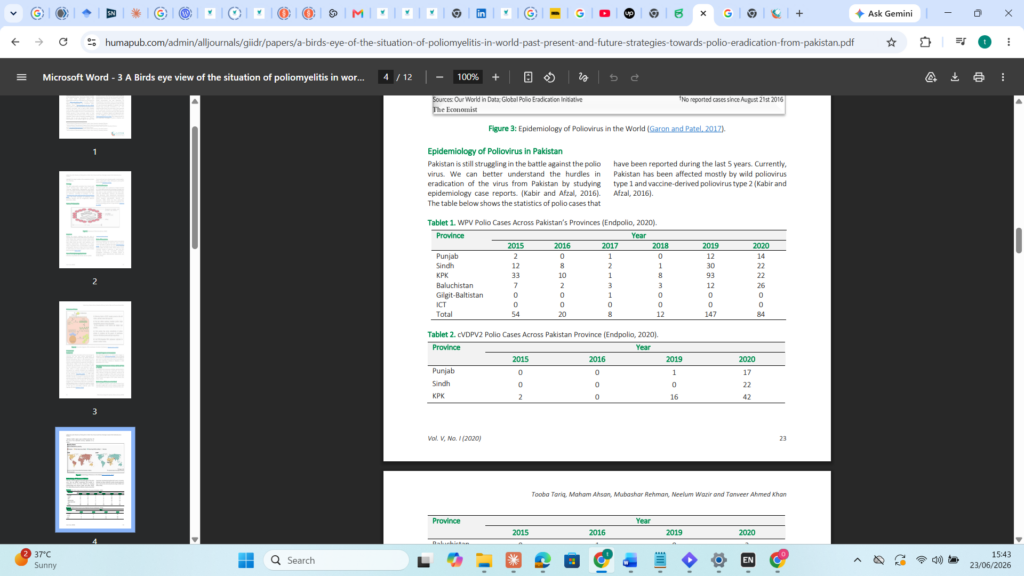Open Microsoft Edge from the taskbar
This screenshot has height=576, width=1024.
(543, 560)
